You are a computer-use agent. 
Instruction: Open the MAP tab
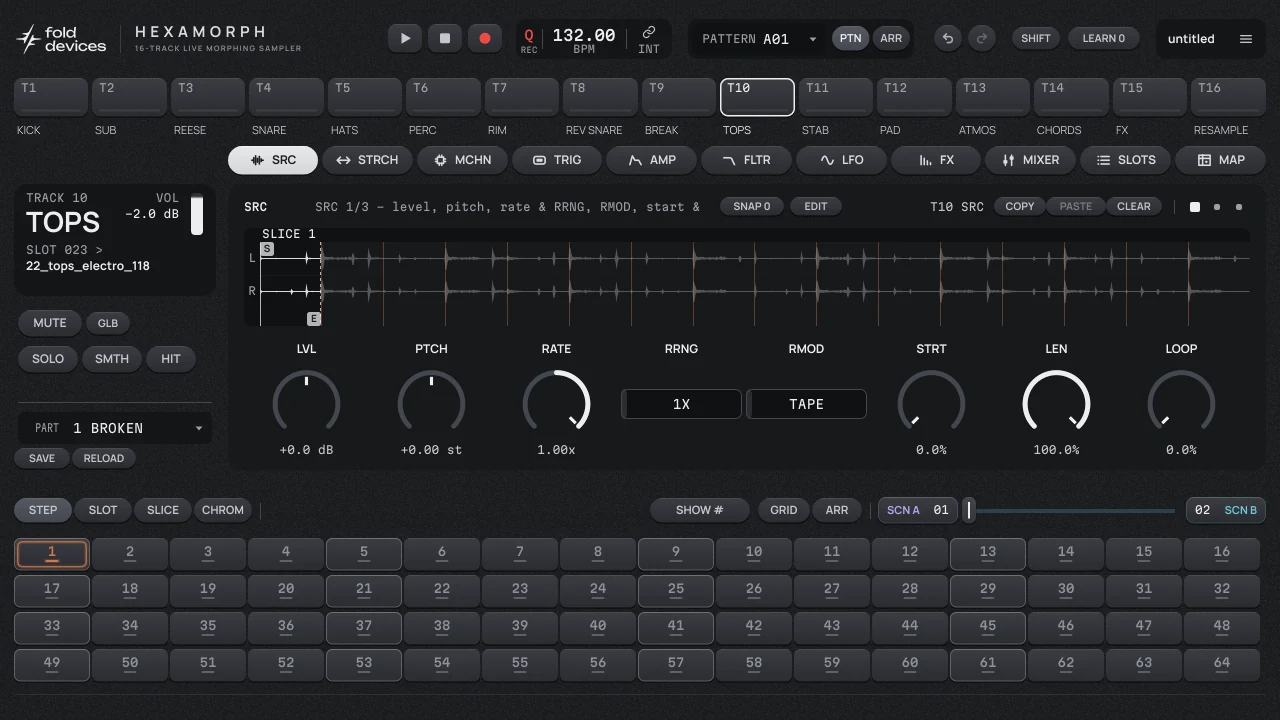(x=1220, y=160)
